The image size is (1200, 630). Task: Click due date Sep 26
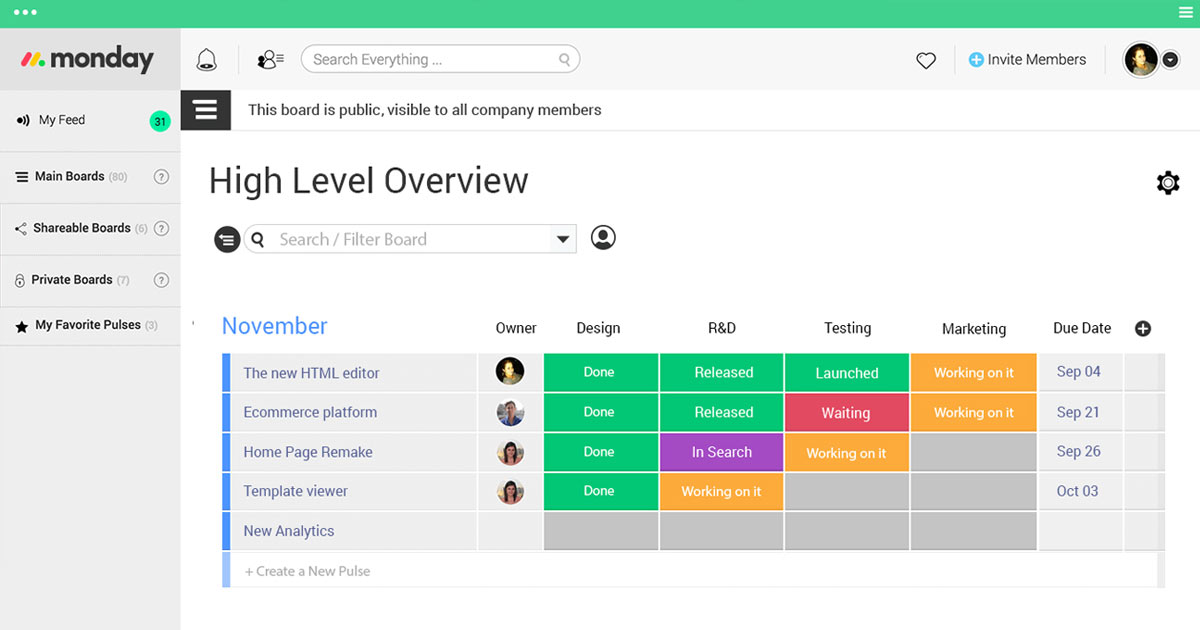[x=1079, y=452]
